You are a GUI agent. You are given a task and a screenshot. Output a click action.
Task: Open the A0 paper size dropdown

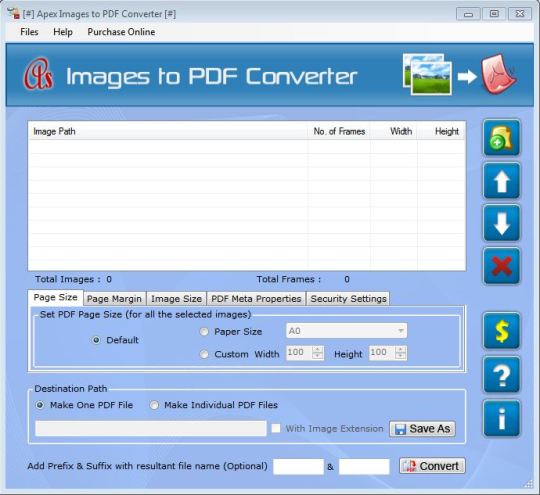point(346,331)
